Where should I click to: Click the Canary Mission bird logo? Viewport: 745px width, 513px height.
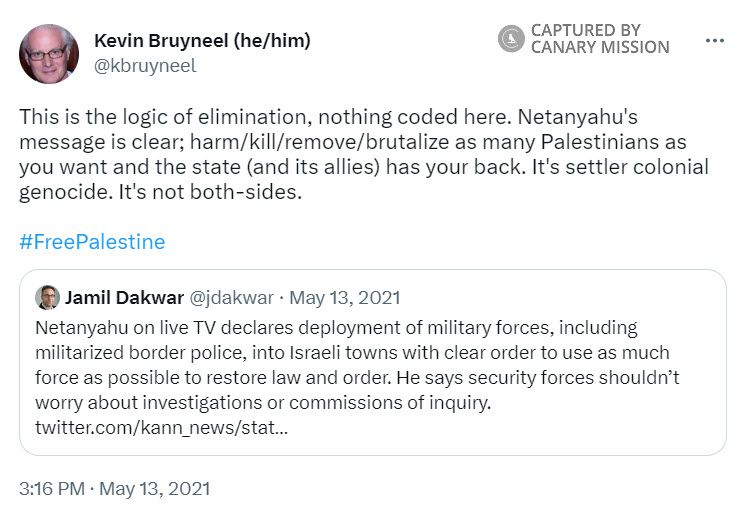pyautogui.click(x=511, y=39)
